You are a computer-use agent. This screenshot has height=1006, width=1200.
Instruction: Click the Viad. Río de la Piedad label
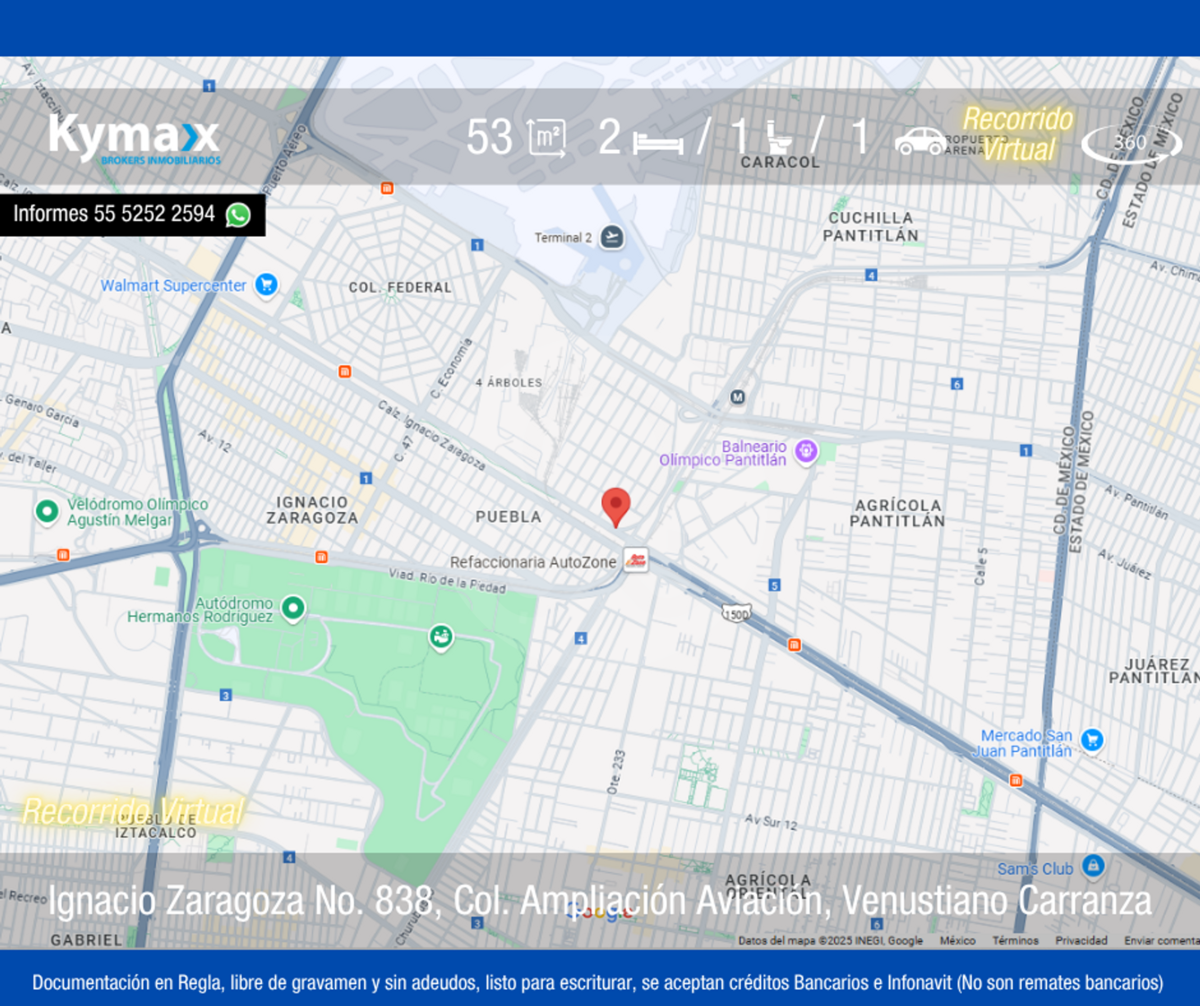447,583
